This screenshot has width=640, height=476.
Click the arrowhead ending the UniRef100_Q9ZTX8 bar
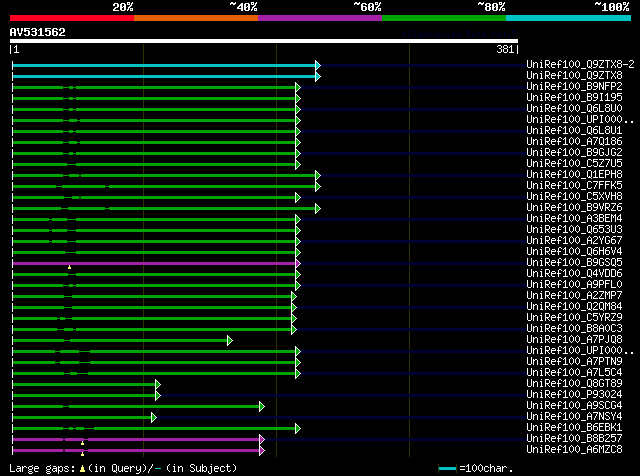coord(318,76)
